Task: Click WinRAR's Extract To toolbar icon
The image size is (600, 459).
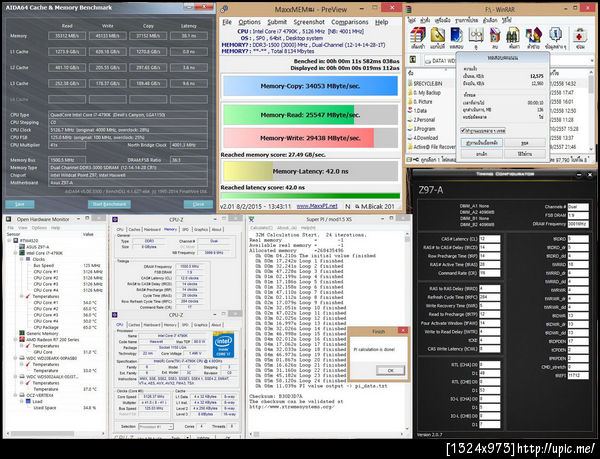Action: [x=435, y=36]
